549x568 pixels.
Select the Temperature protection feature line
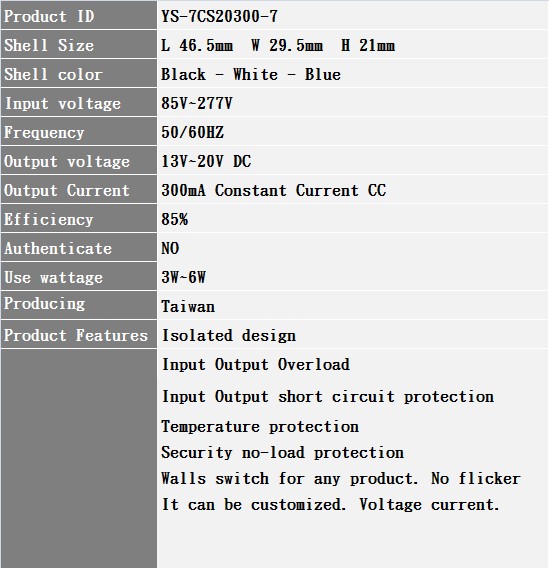(x=260, y=426)
